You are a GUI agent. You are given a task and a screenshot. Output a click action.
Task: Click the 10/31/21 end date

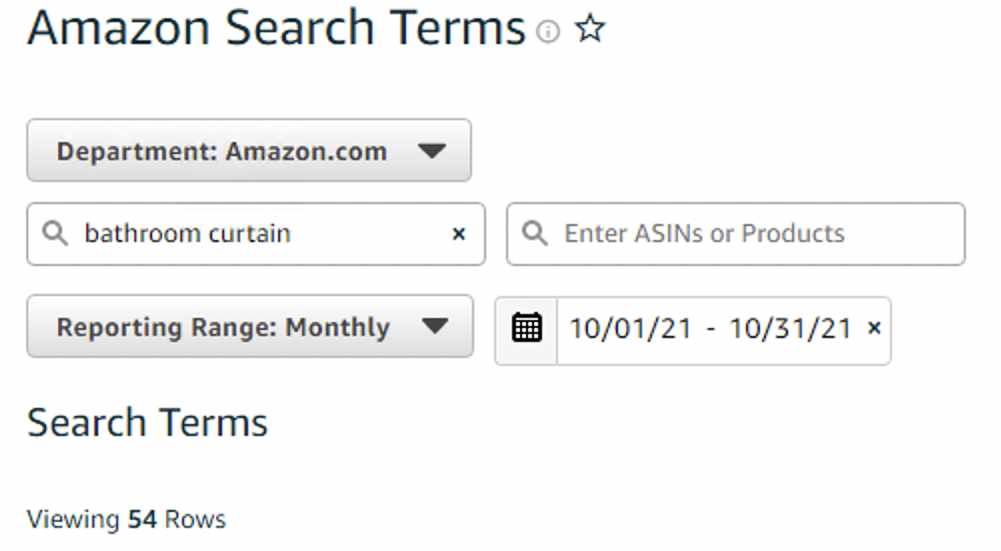pyautogui.click(x=790, y=329)
